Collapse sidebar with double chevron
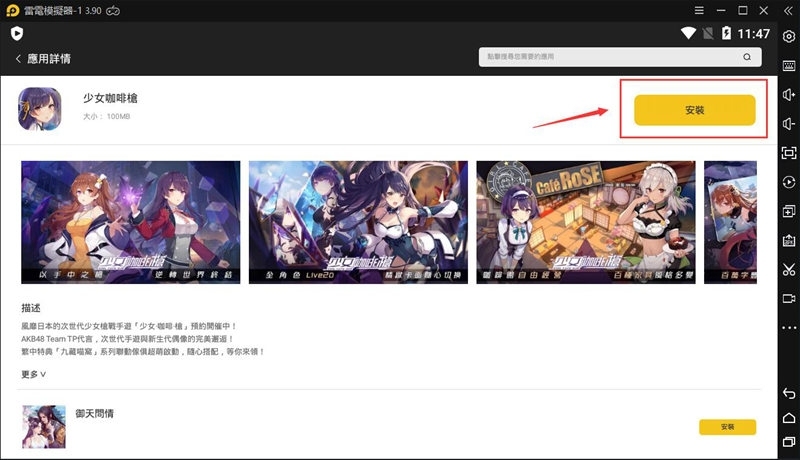The height and width of the screenshot is (460, 800). [788, 10]
